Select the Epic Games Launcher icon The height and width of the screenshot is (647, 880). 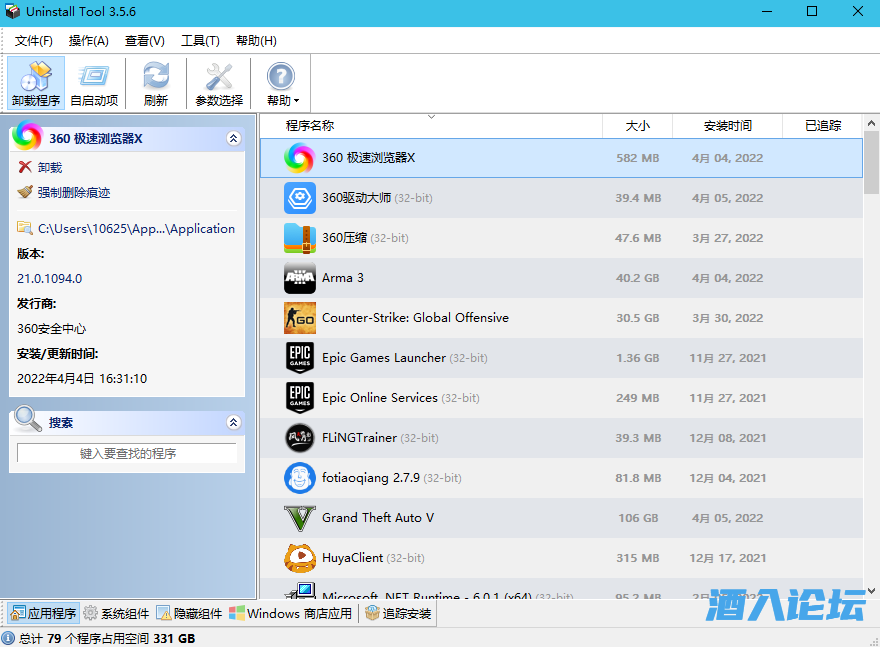click(x=297, y=358)
